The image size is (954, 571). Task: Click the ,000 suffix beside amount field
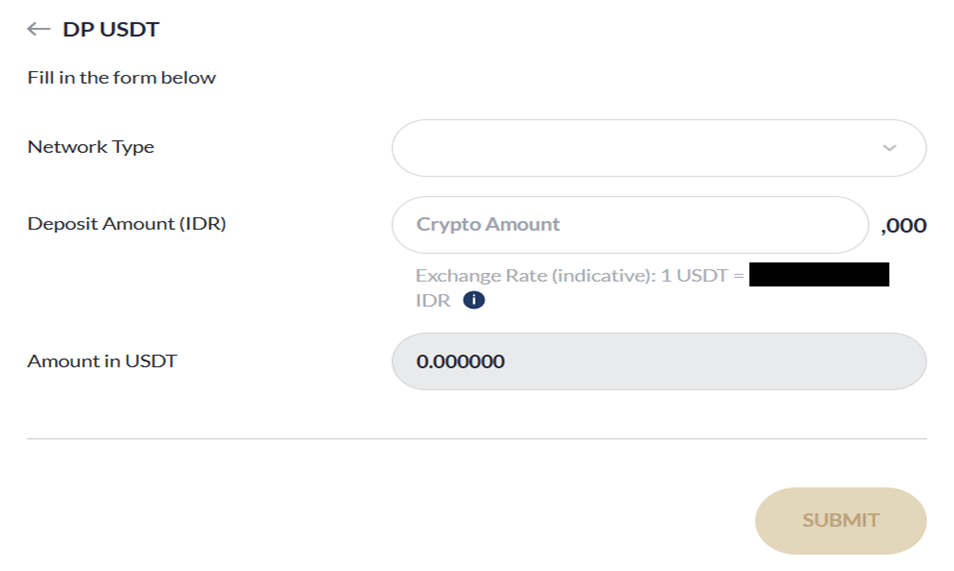click(x=904, y=226)
